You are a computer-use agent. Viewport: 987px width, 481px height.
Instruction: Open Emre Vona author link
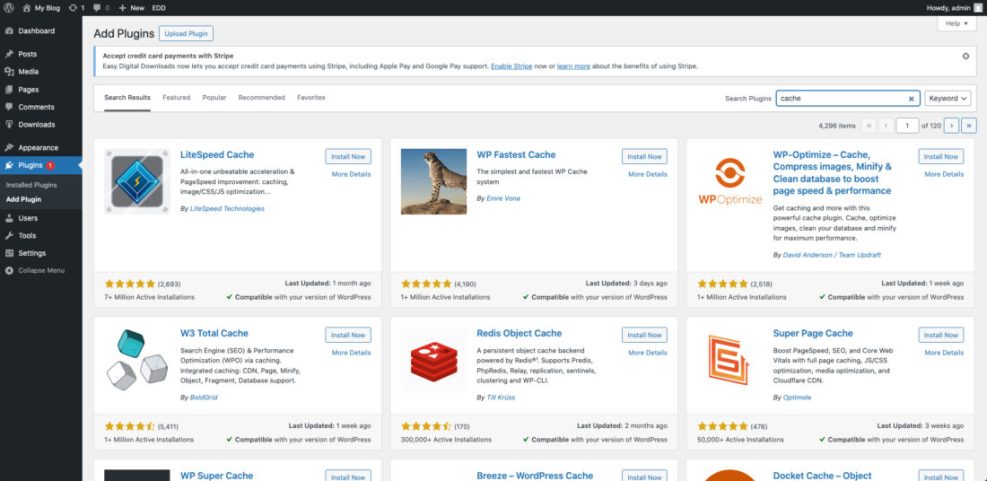(503, 198)
